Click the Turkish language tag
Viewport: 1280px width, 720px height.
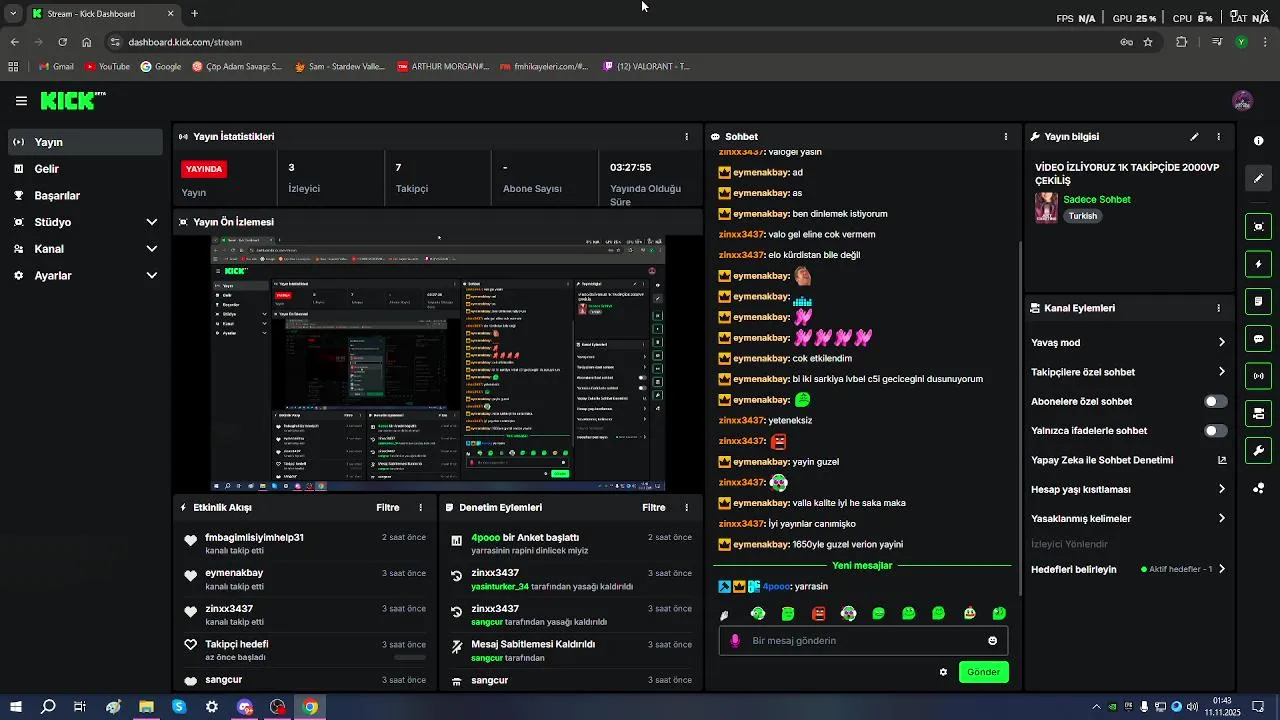coord(1083,216)
